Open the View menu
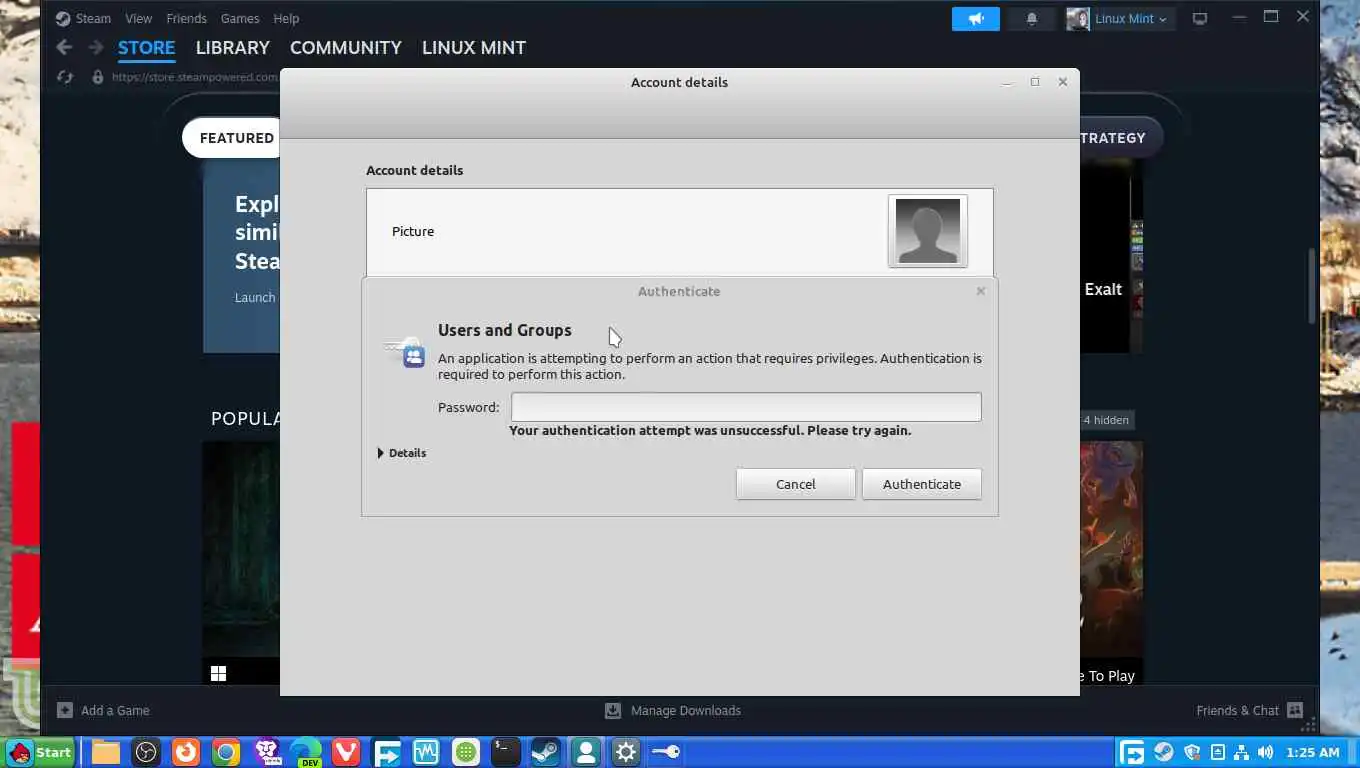Image resolution: width=1360 pixels, height=768 pixels. tap(139, 19)
